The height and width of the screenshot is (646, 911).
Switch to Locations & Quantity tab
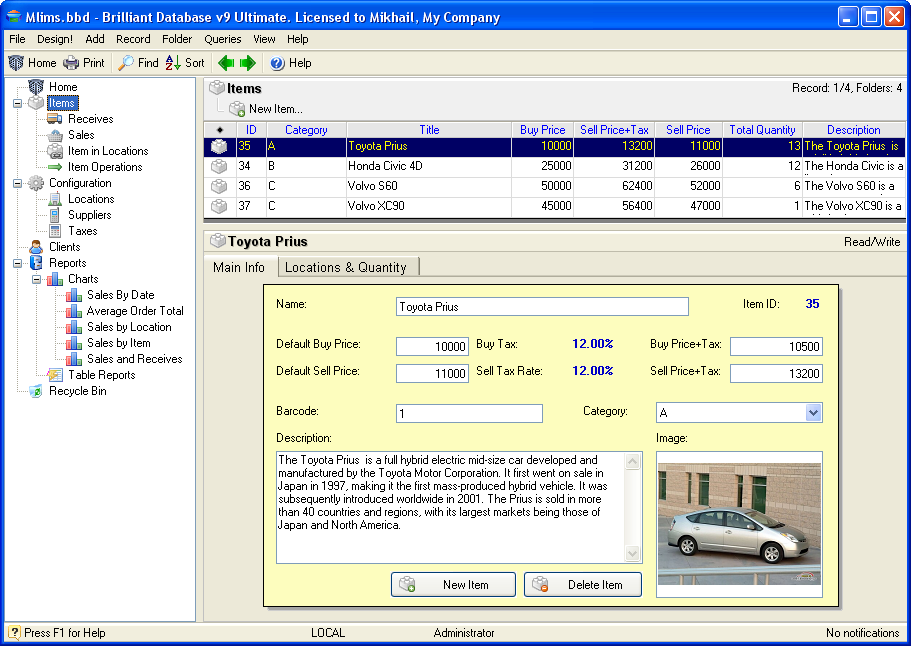345,267
